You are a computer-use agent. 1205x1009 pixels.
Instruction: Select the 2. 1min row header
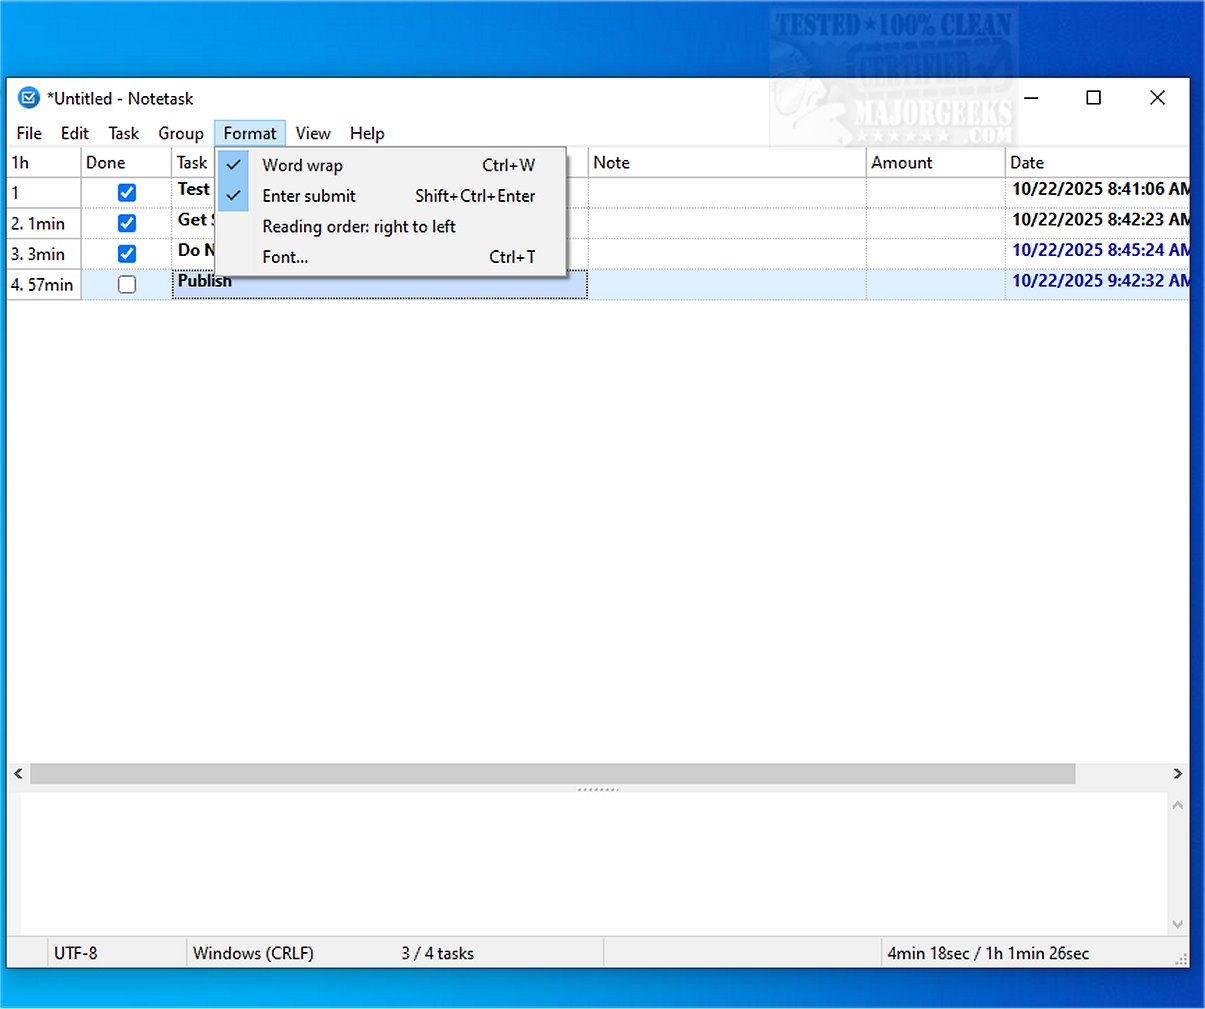[44, 224]
